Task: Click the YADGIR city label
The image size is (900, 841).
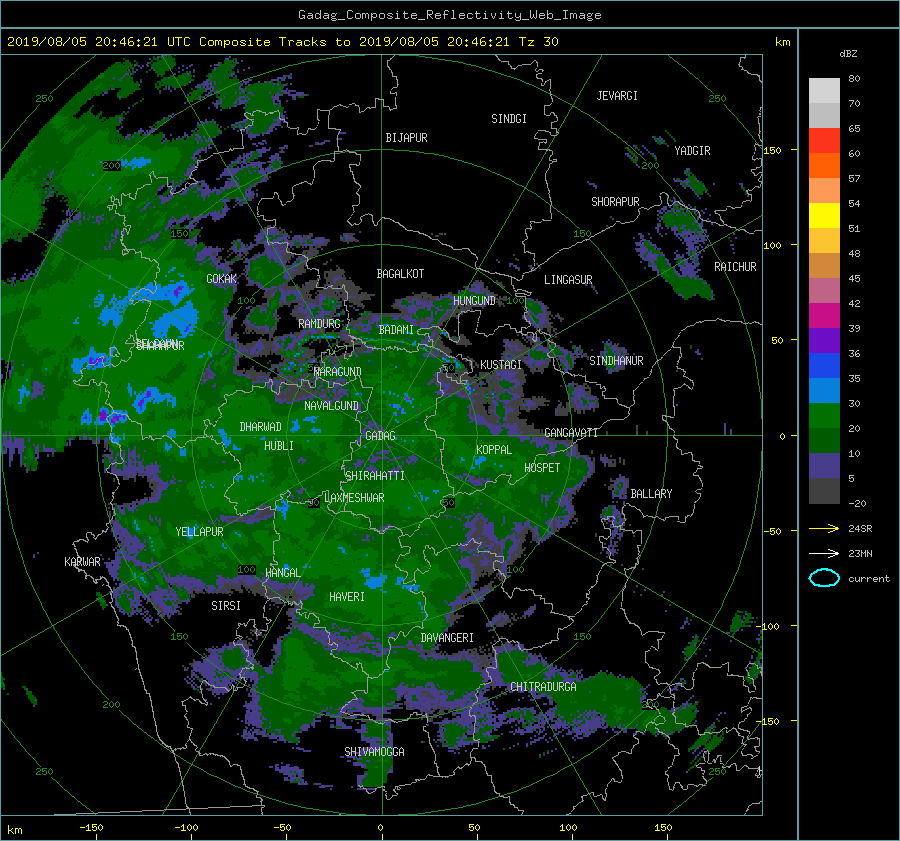Action: pyautogui.click(x=692, y=151)
